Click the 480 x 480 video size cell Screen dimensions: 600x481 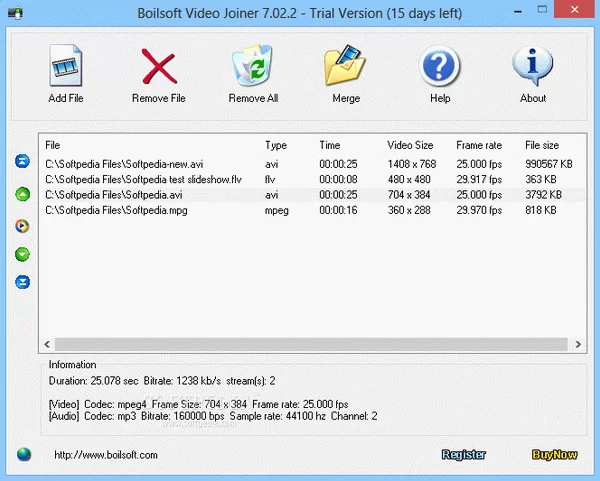[409, 179]
